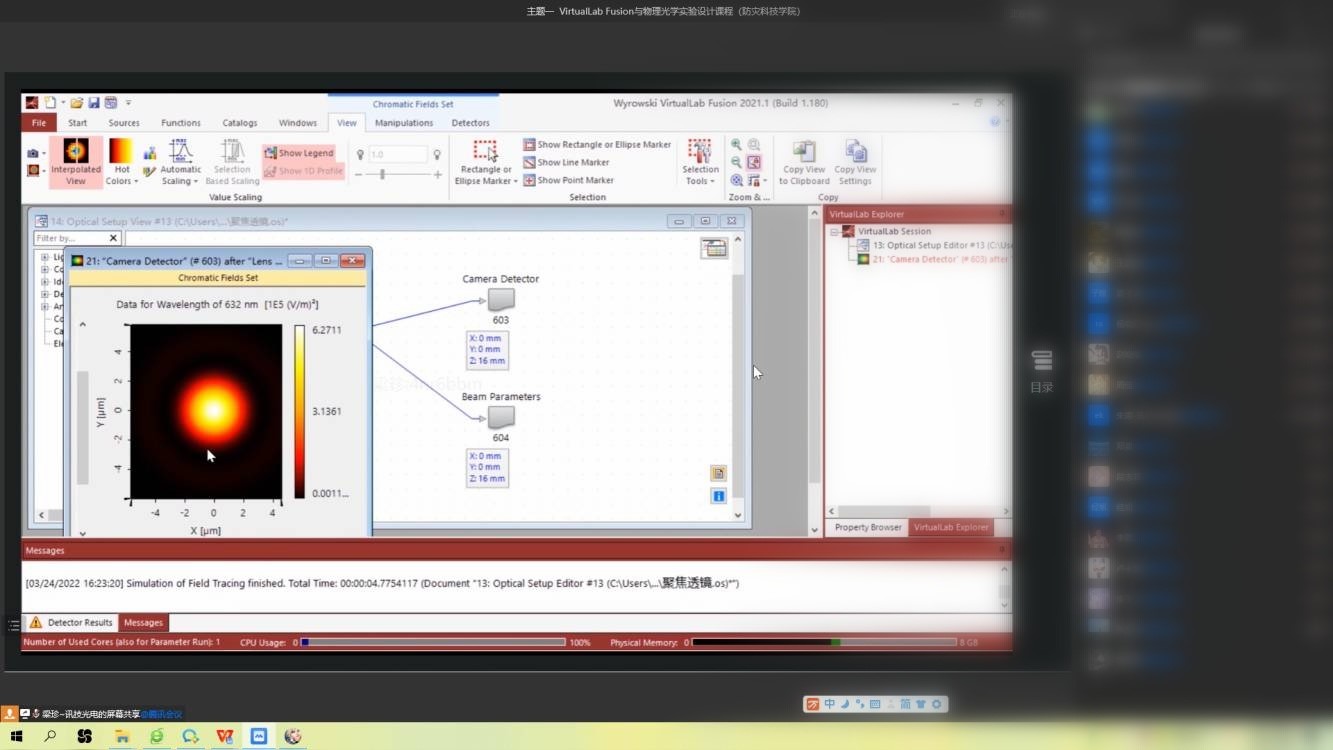1333x750 pixels.
Task: Click the Rectangle or Ellipse Marker icon
Action: [x=485, y=152]
